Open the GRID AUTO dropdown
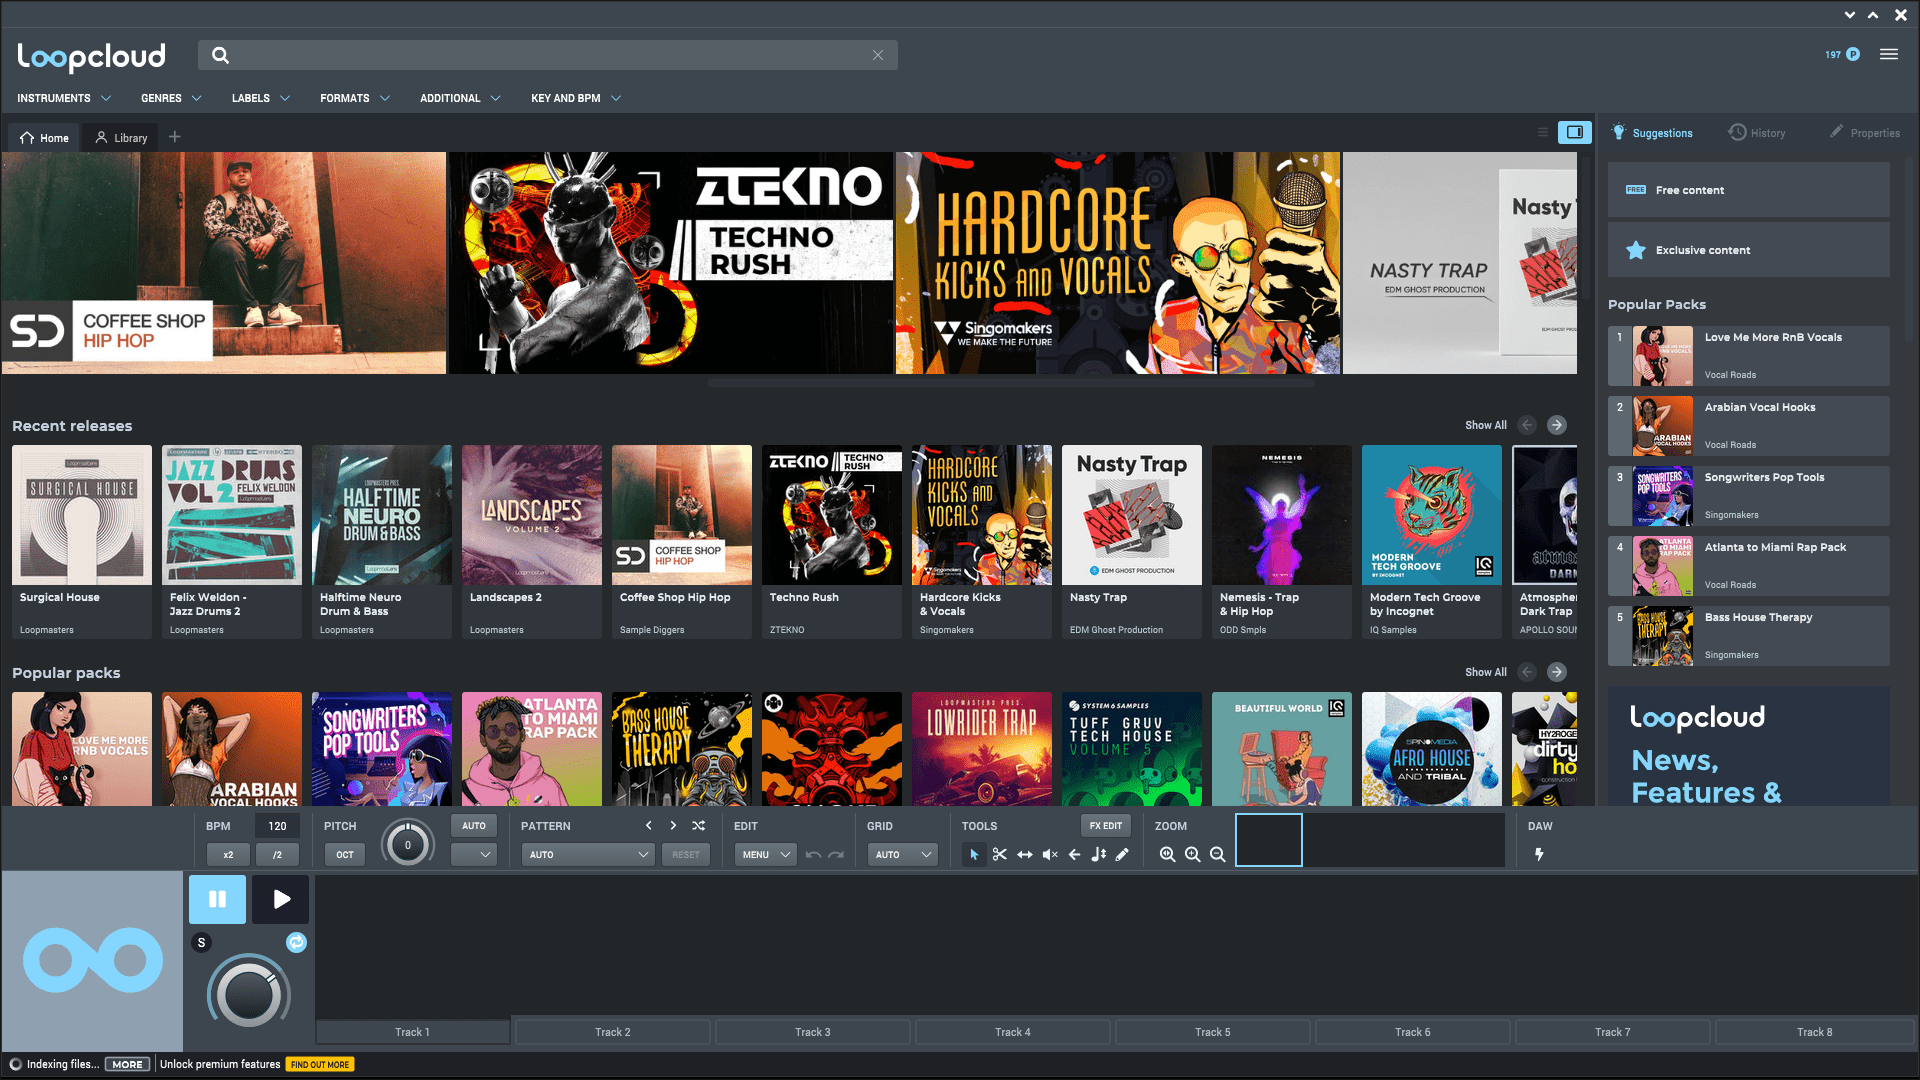 902,855
